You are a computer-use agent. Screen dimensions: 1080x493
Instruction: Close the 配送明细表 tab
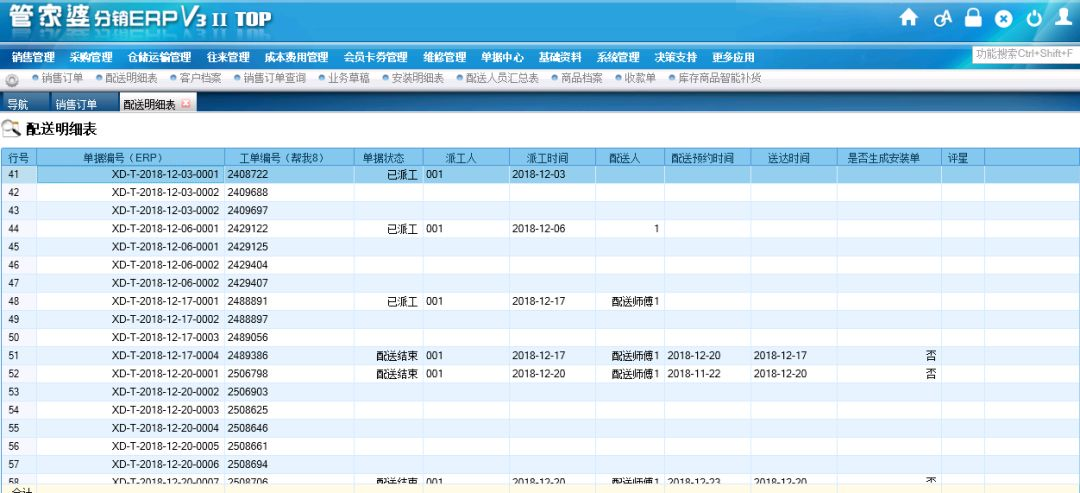click(x=185, y=103)
